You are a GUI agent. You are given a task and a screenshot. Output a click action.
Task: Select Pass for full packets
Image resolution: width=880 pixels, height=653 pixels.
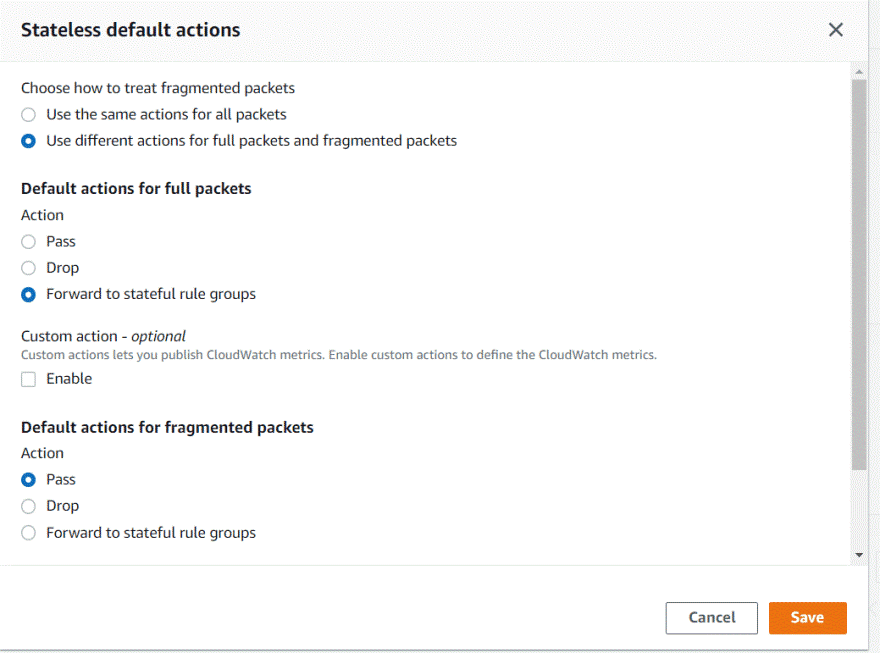28,242
